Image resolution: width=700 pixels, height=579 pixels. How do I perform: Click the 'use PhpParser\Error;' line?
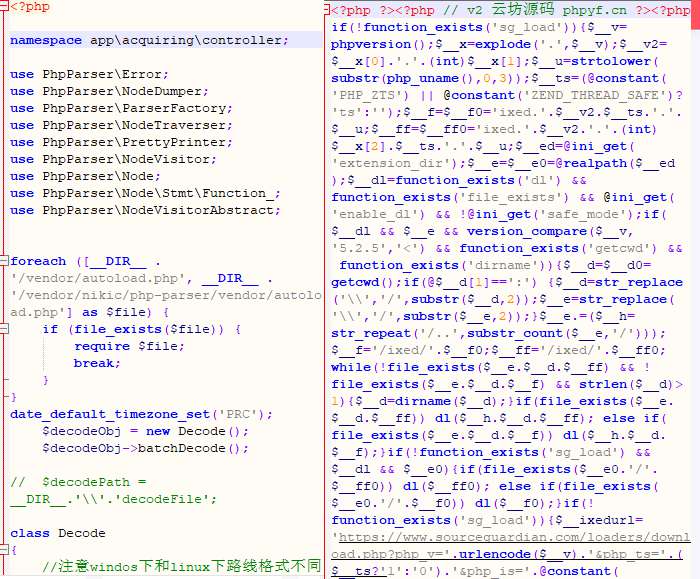(x=89, y=74)
